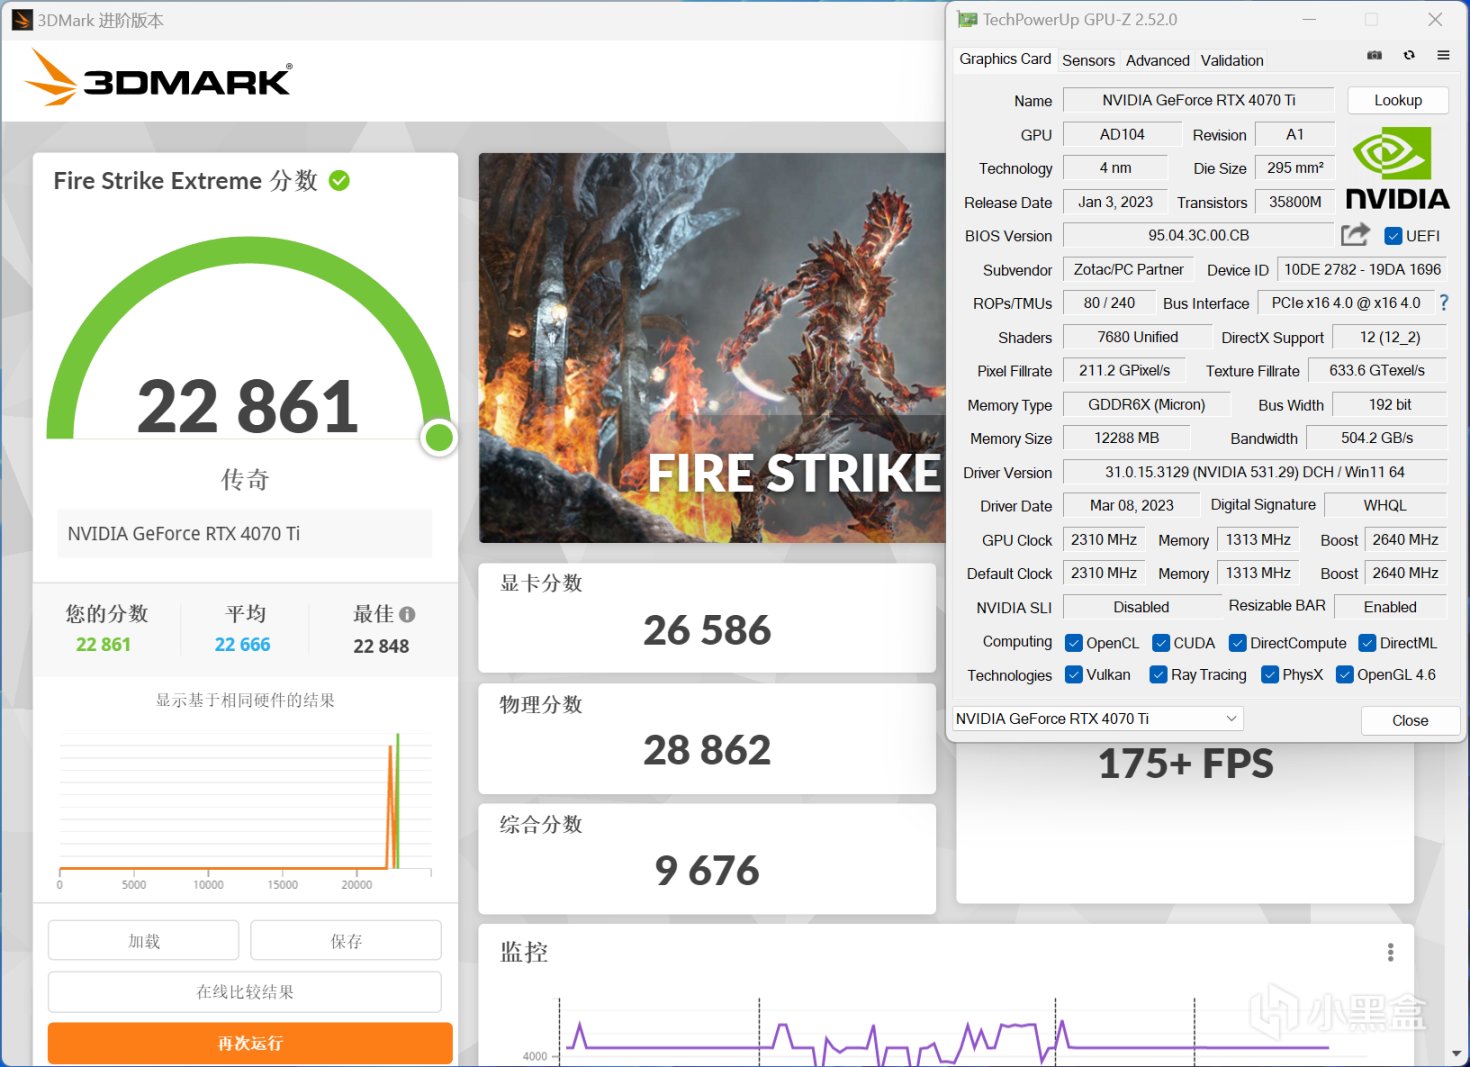Click the 您的分数 value 22 861
1470x1067 pixels.
(104, 645)
